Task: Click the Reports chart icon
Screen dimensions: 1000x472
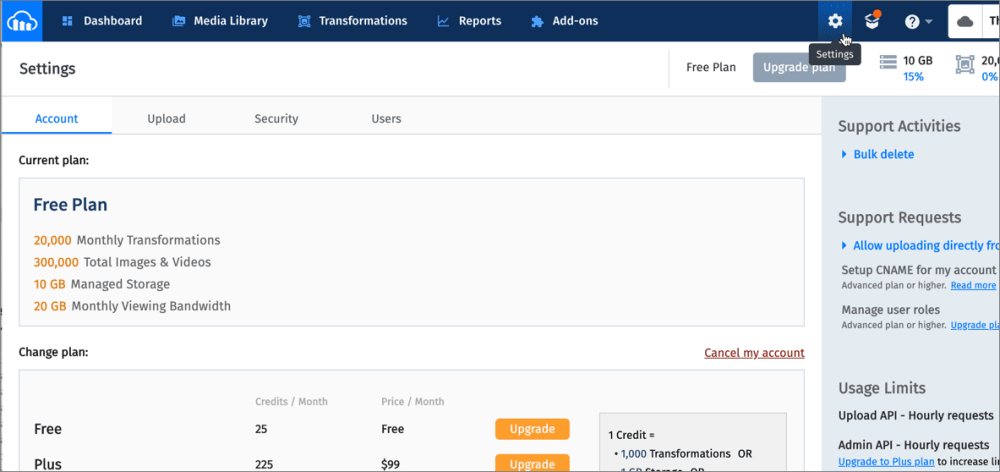Action: 443,21
